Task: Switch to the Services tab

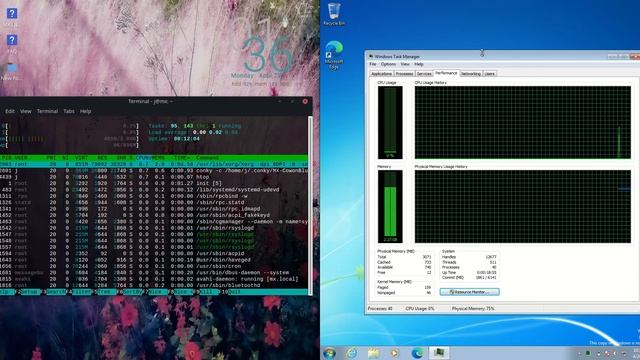Action: tap(424, 74)
